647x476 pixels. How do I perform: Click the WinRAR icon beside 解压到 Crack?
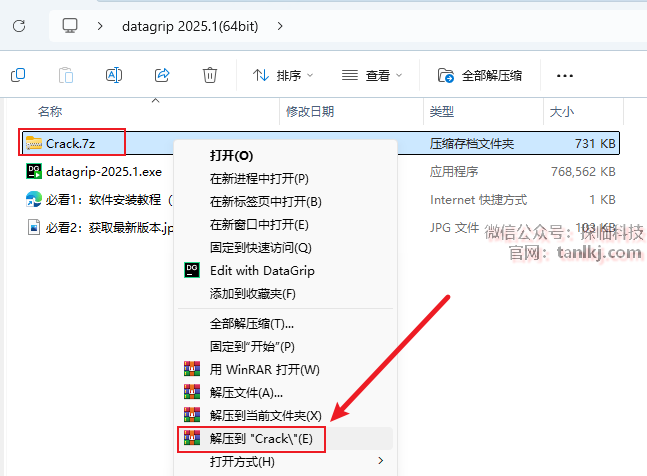(192, 438)
